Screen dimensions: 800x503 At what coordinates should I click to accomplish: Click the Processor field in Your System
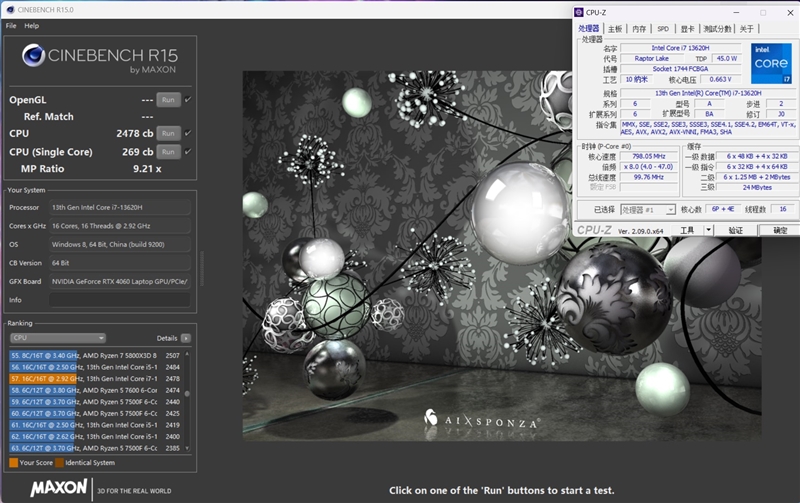click(x=120, y=207)
